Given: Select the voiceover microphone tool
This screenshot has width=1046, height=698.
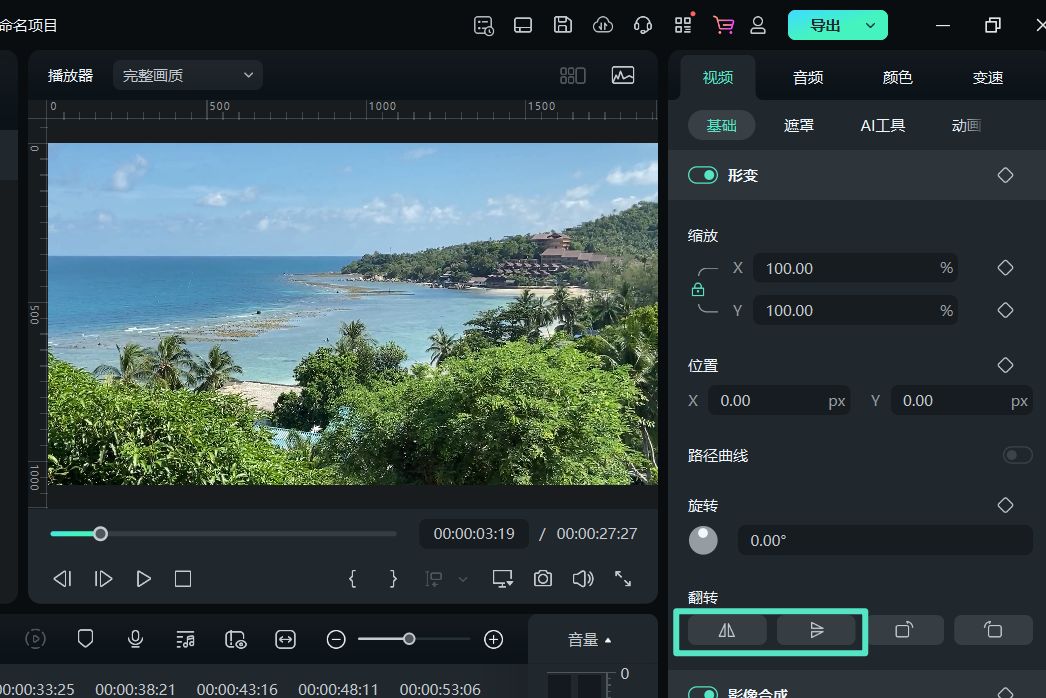Looking at the screenshot, I should coord(135,639).
